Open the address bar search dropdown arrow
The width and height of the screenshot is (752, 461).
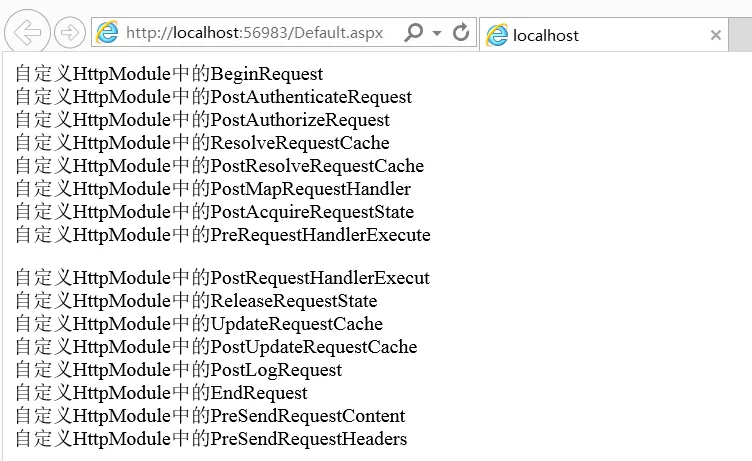coord(437,33)
